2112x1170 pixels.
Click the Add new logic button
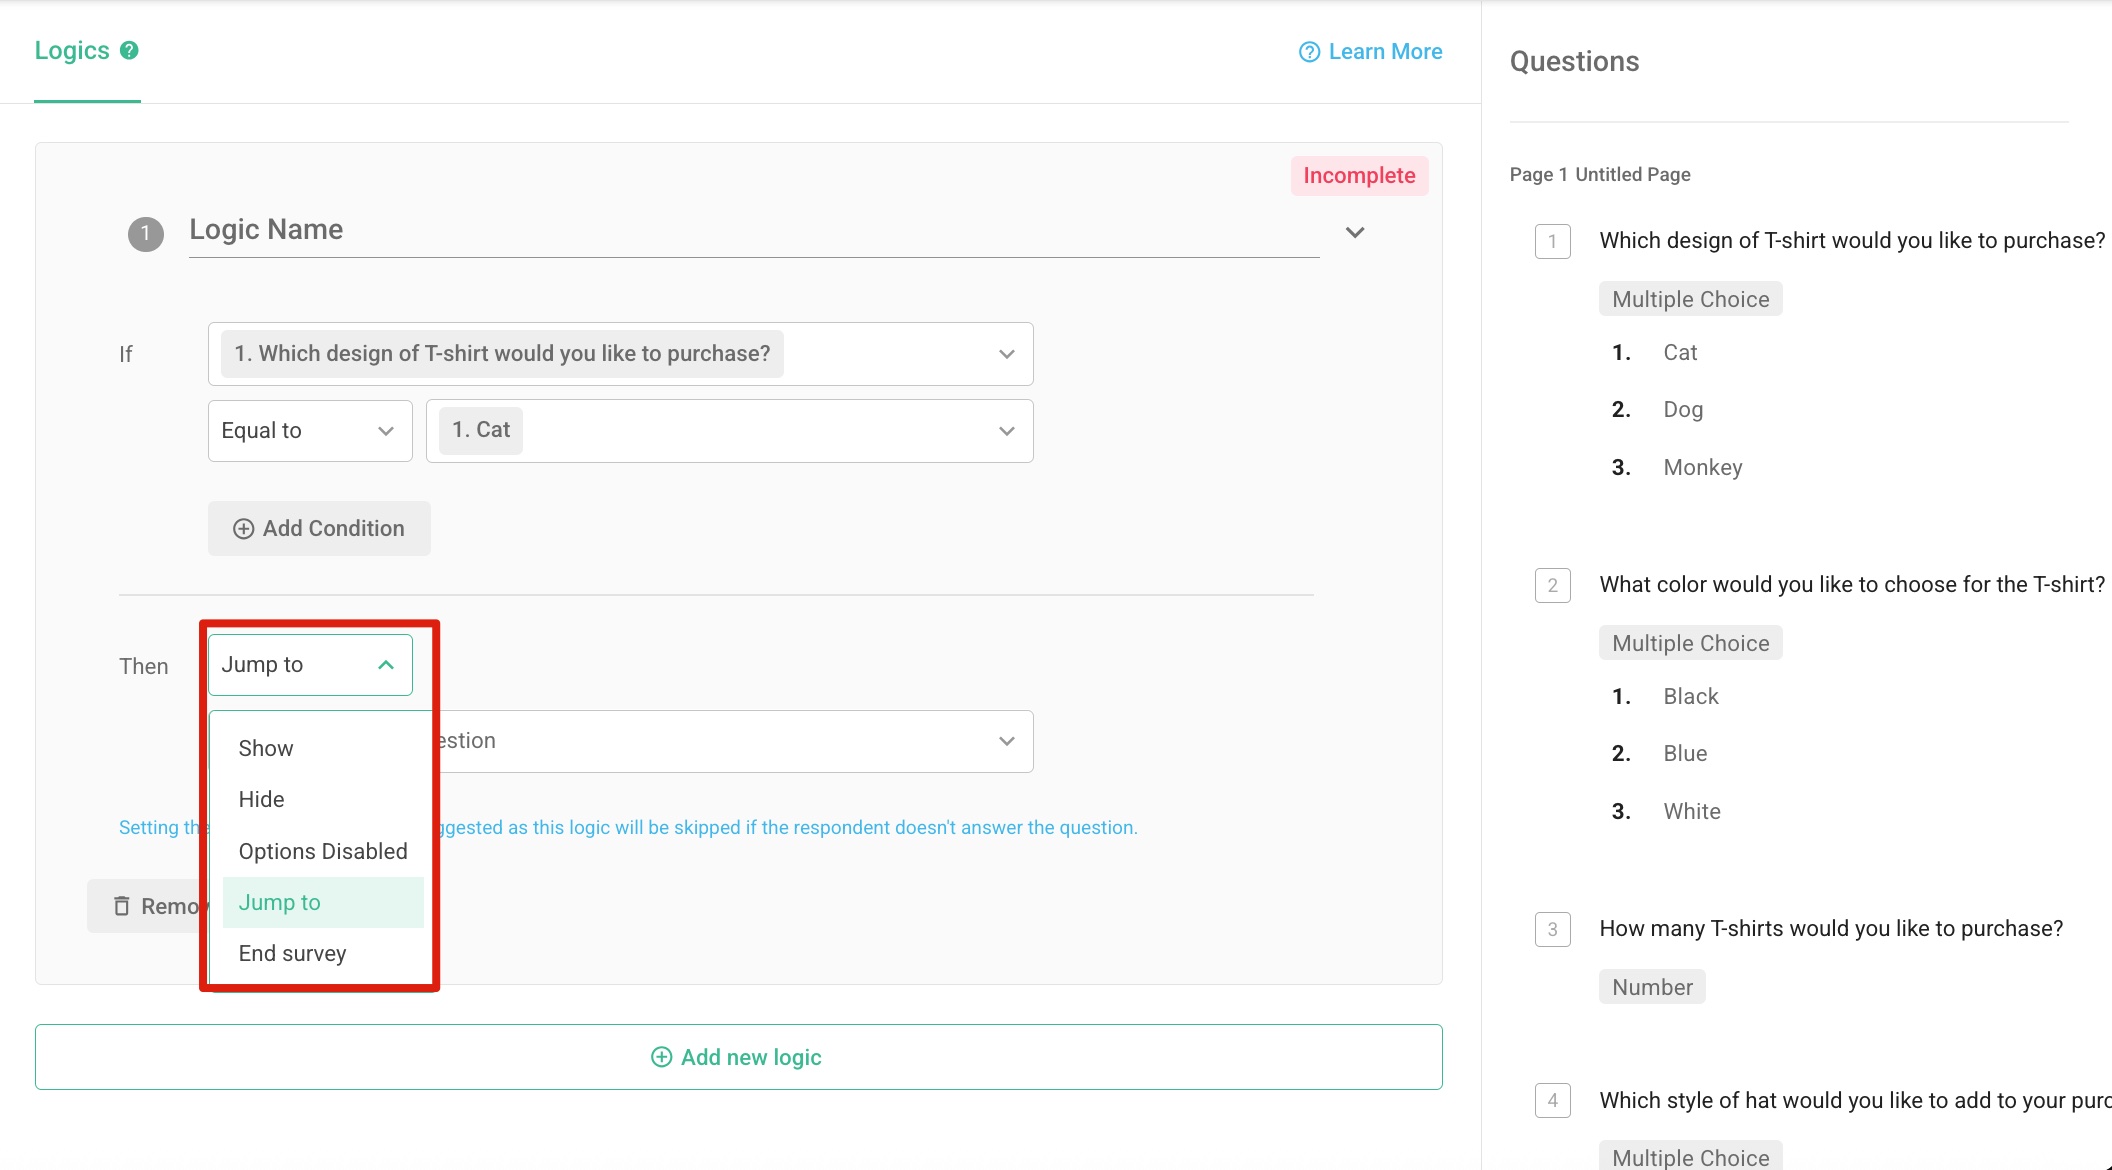(x=737, y=1056)
